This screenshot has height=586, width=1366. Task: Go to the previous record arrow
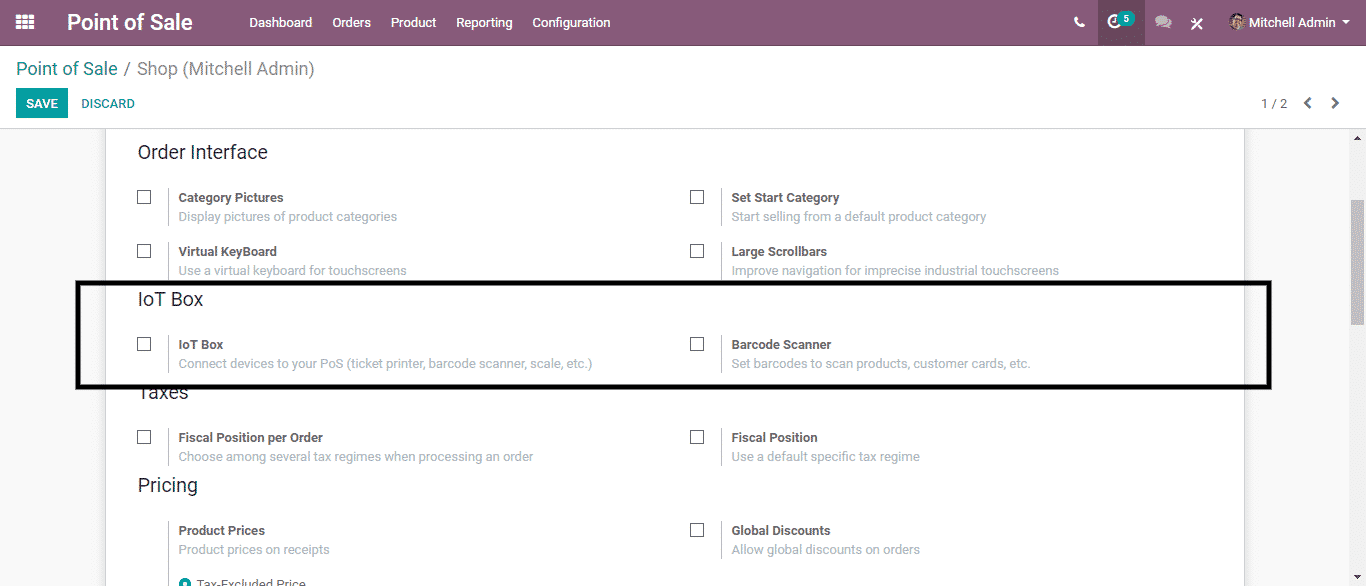1308,103
